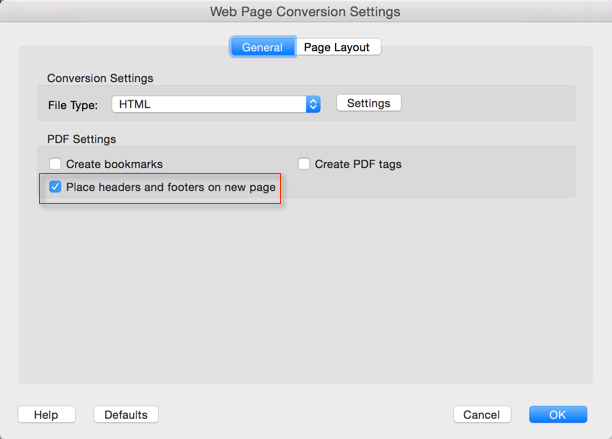Image resolution: width=612 pixels, height=439 pixels.
Task: Confirm settings with the OK button
Action: (x=557, y=415)
